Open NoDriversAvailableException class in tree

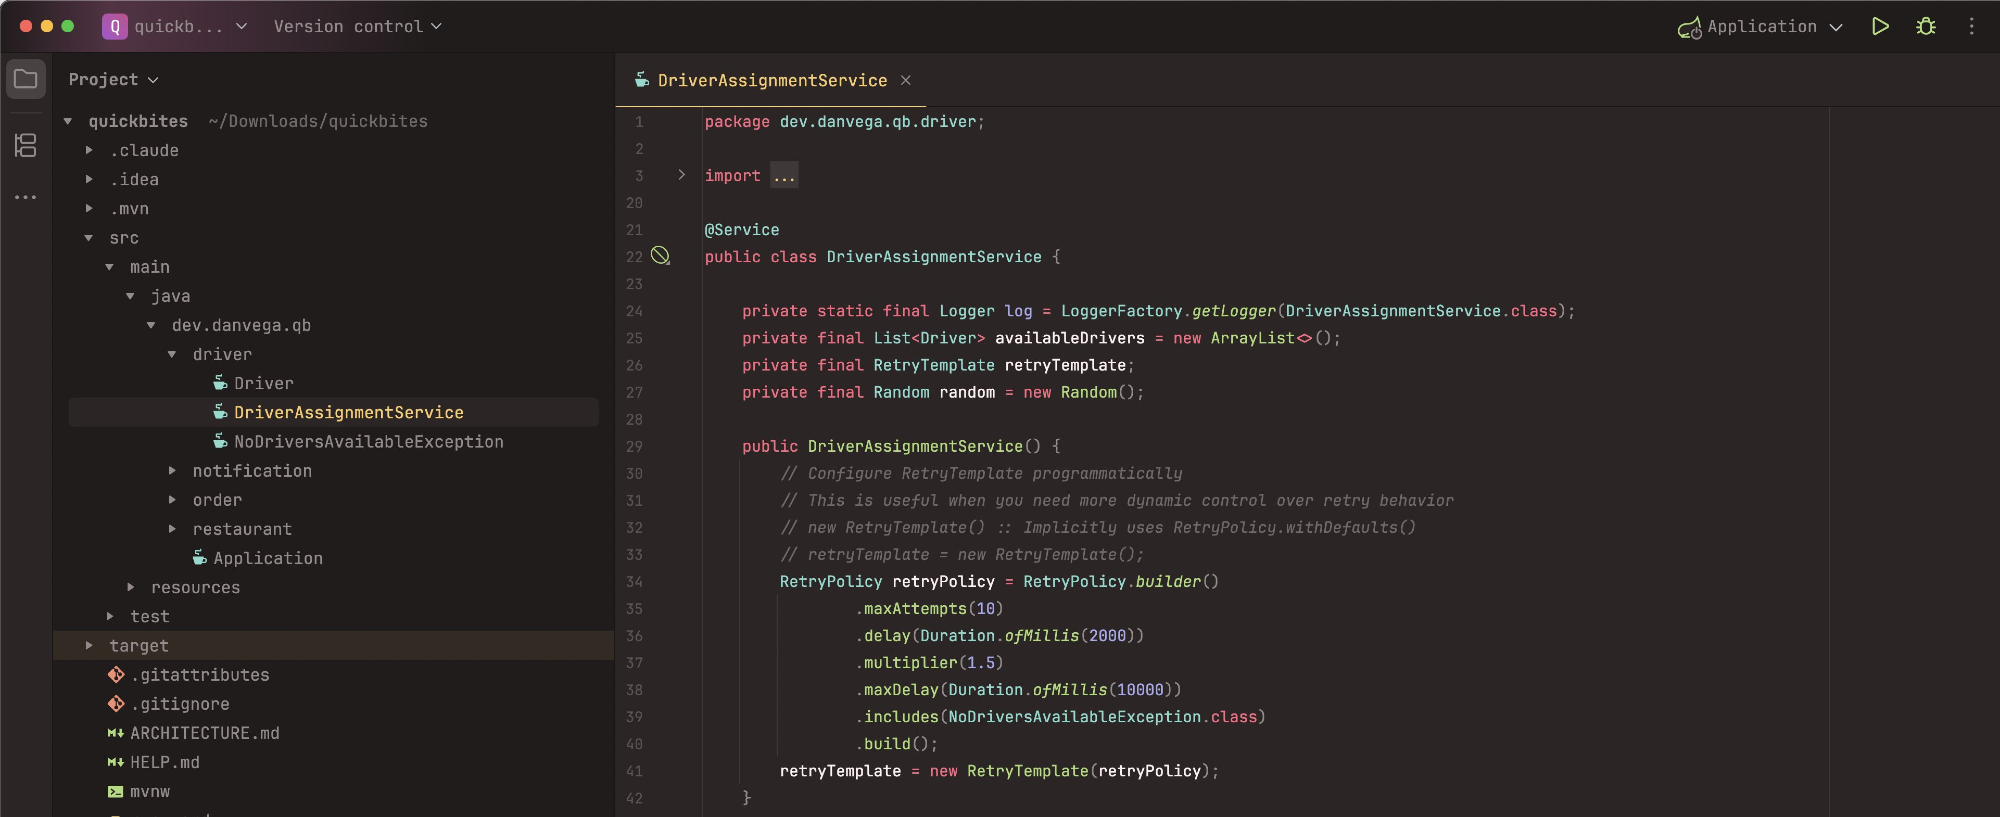click(x=367, y=442)
